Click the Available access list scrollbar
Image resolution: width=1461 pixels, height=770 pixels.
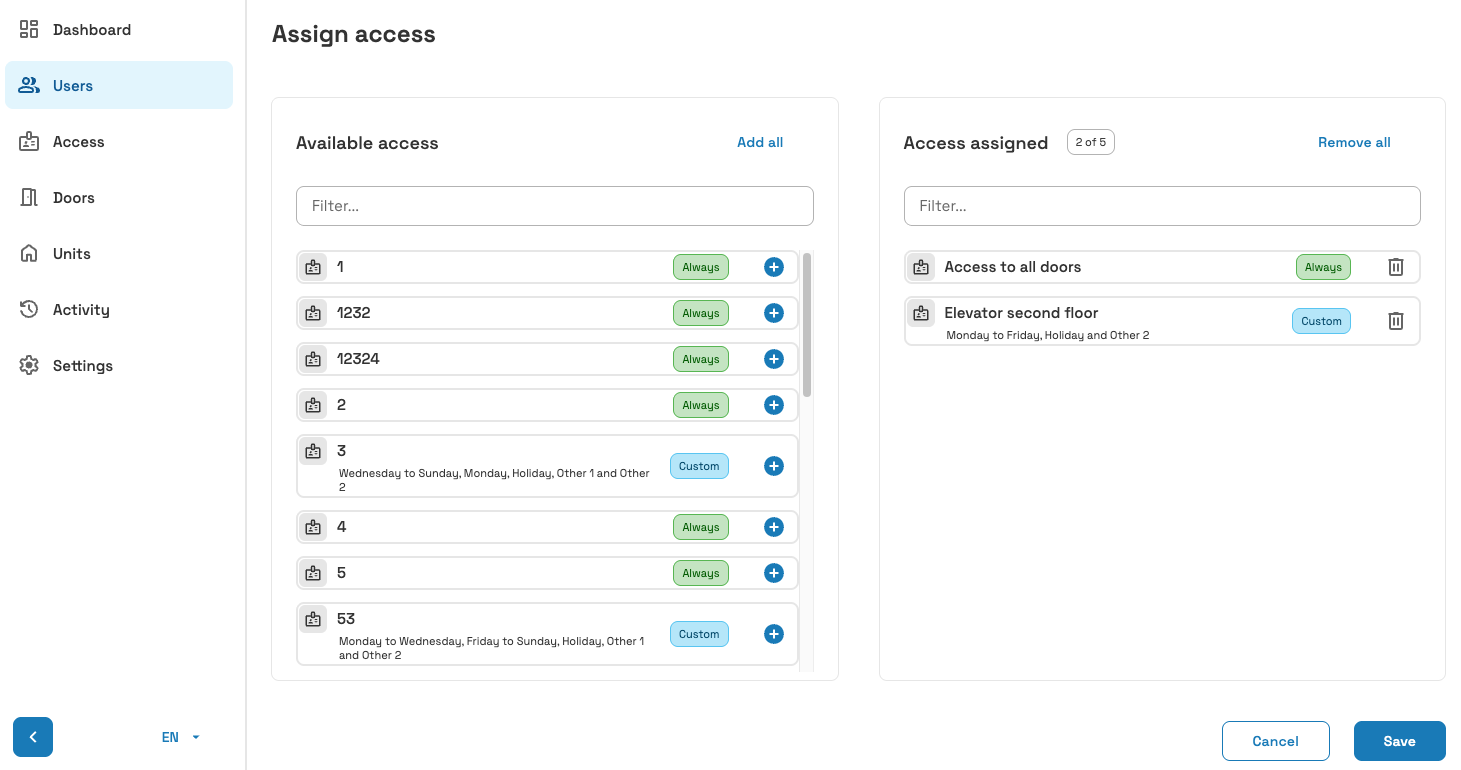(807, 325)
